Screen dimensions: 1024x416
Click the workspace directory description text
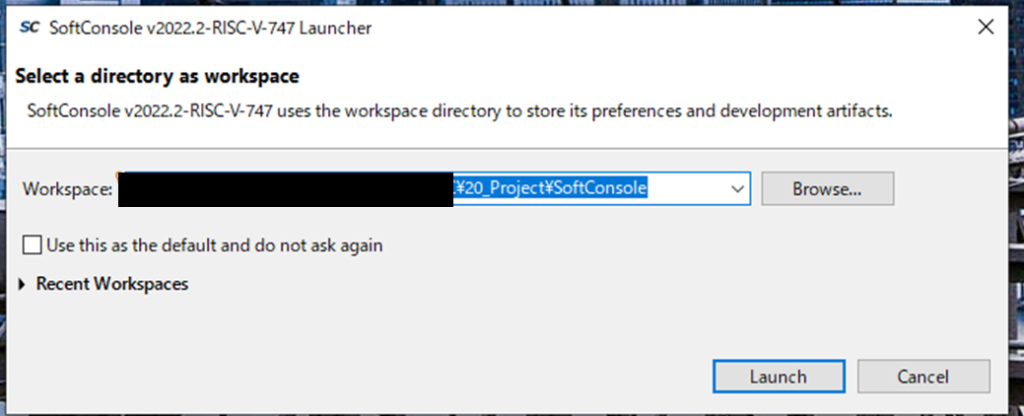pyautogui.click(x=458, y=110)
